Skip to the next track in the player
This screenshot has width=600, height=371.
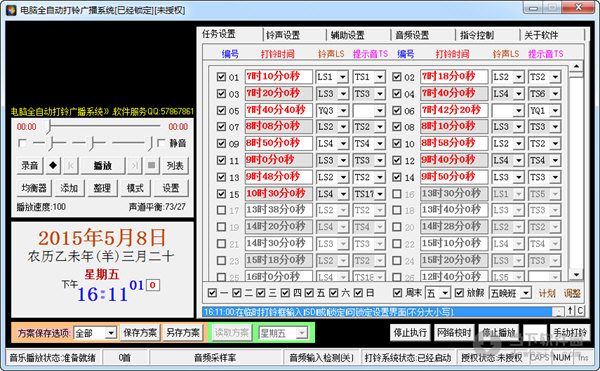[x=134, y=166]
